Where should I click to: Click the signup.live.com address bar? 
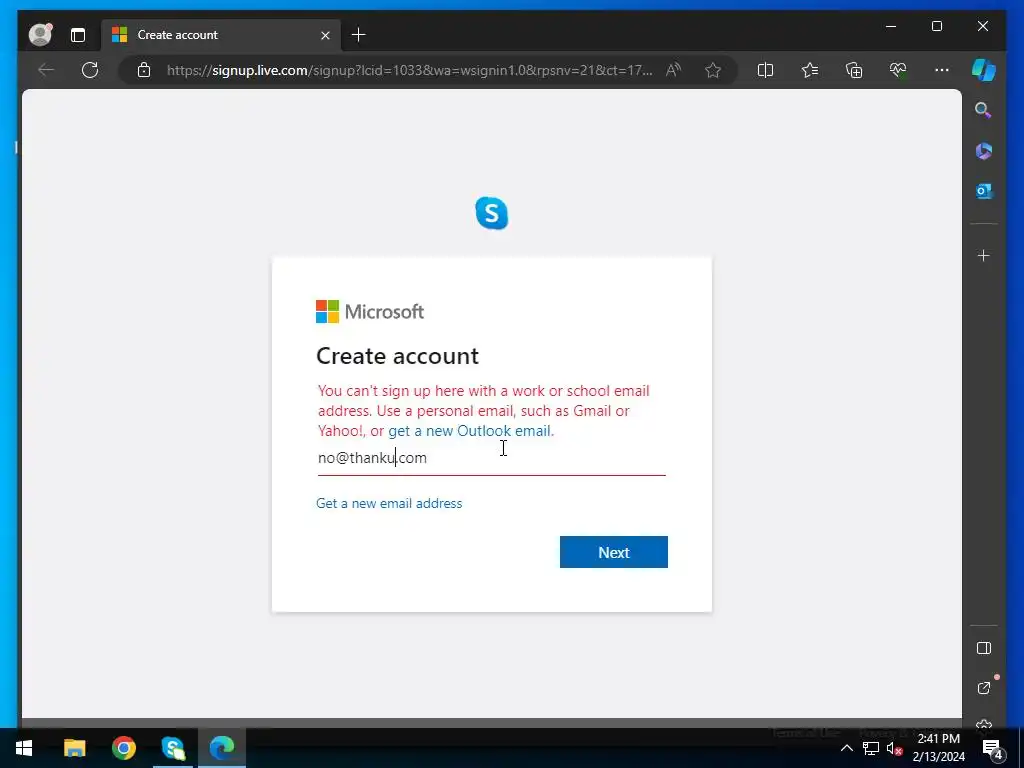[409, 70]
